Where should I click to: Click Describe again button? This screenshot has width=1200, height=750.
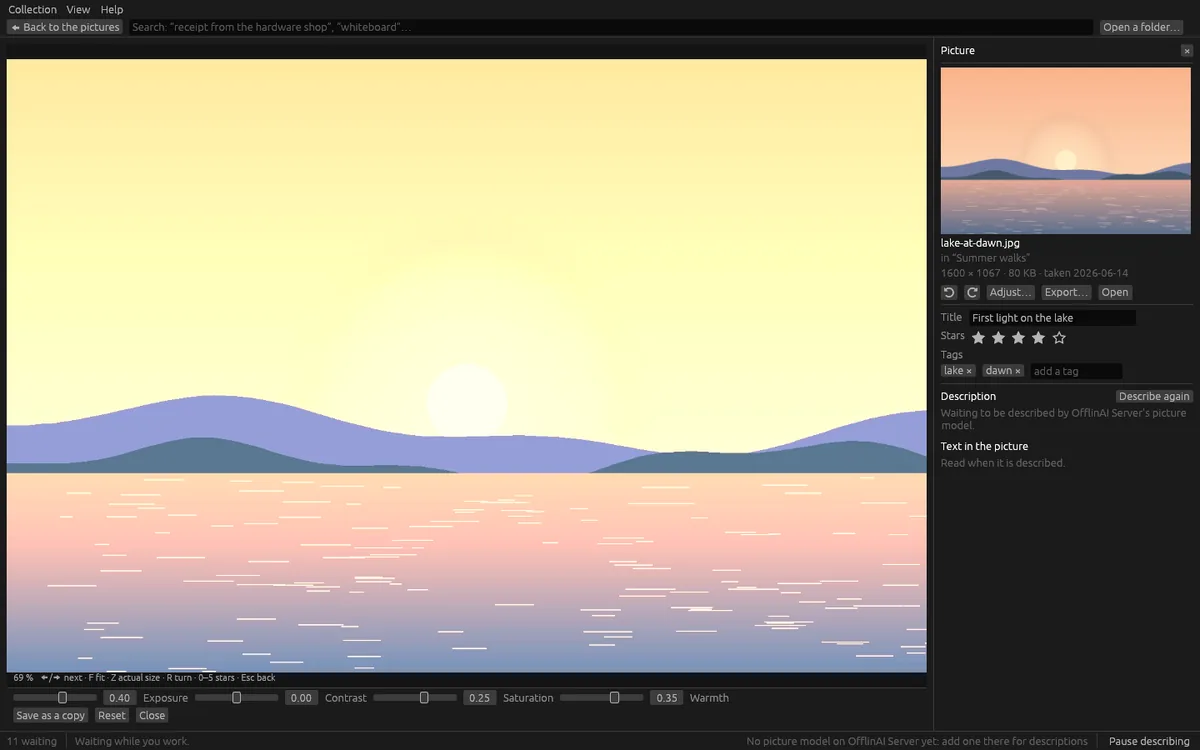click(1154, 396)
